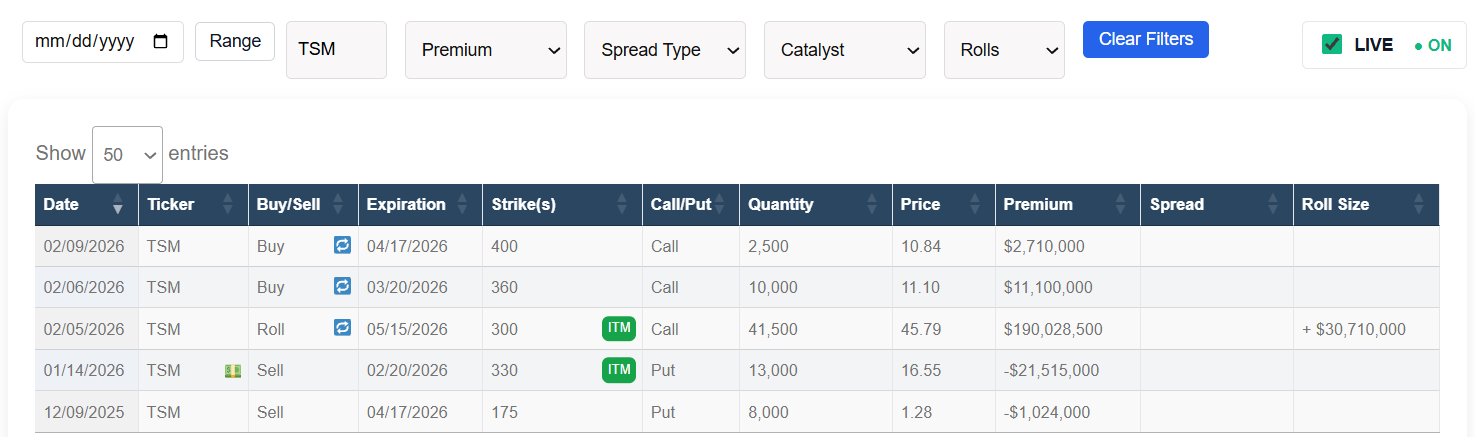Viewport: 1475px width, 437px height.
Task: Expand the Spread Type dropdown
Action: click(664, 50)
